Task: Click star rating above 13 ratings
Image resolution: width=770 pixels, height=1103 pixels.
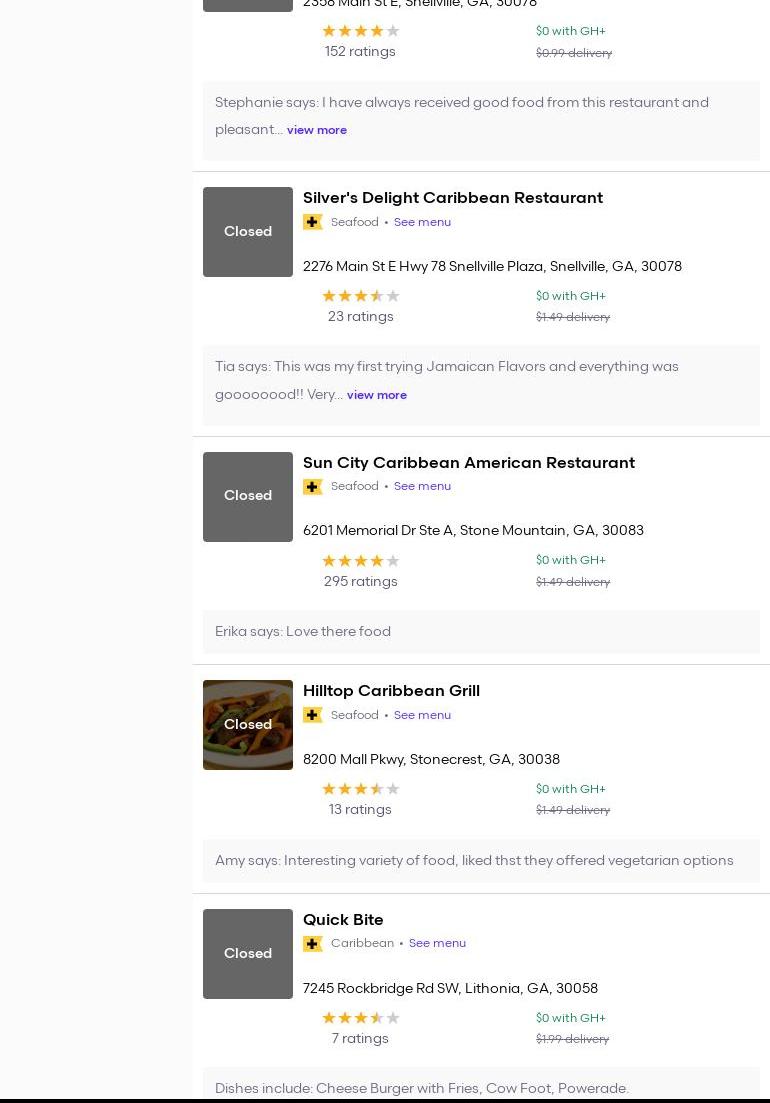Action: tap(360, 789)
